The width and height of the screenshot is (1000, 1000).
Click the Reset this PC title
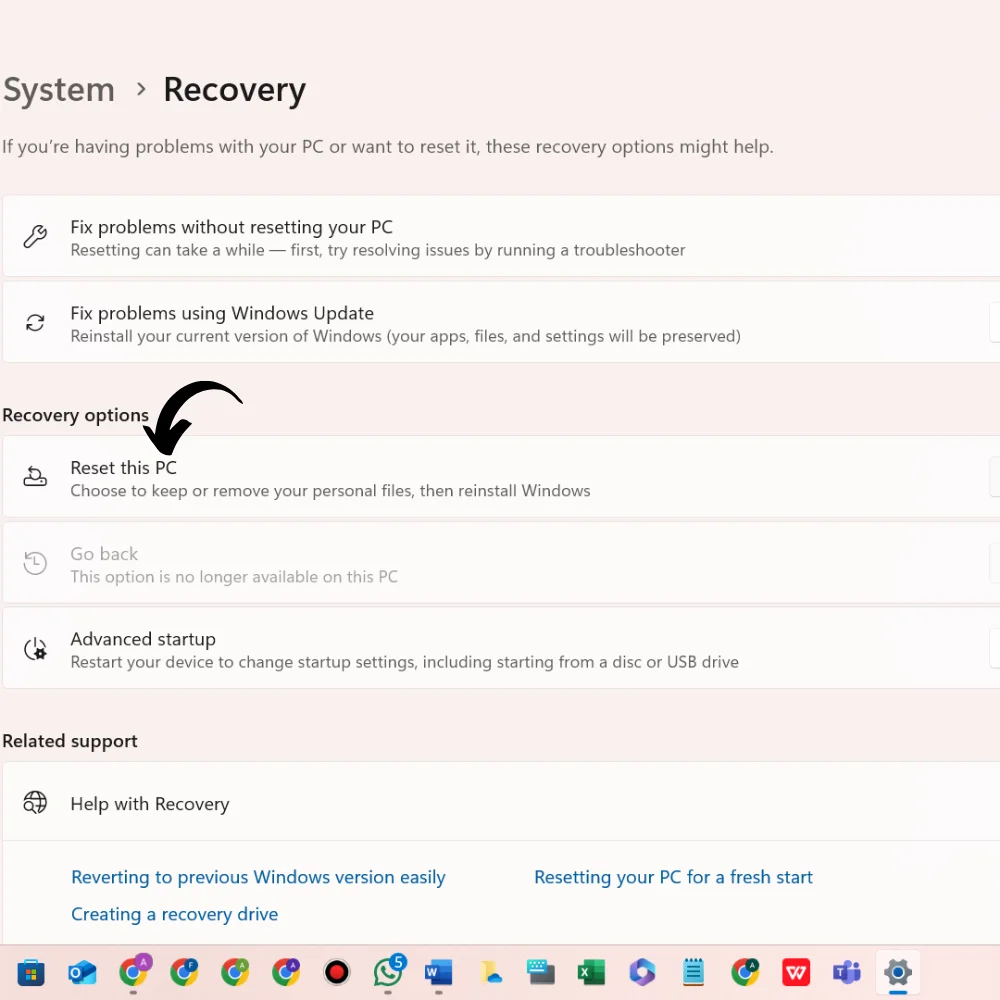[x=123, y=467]
